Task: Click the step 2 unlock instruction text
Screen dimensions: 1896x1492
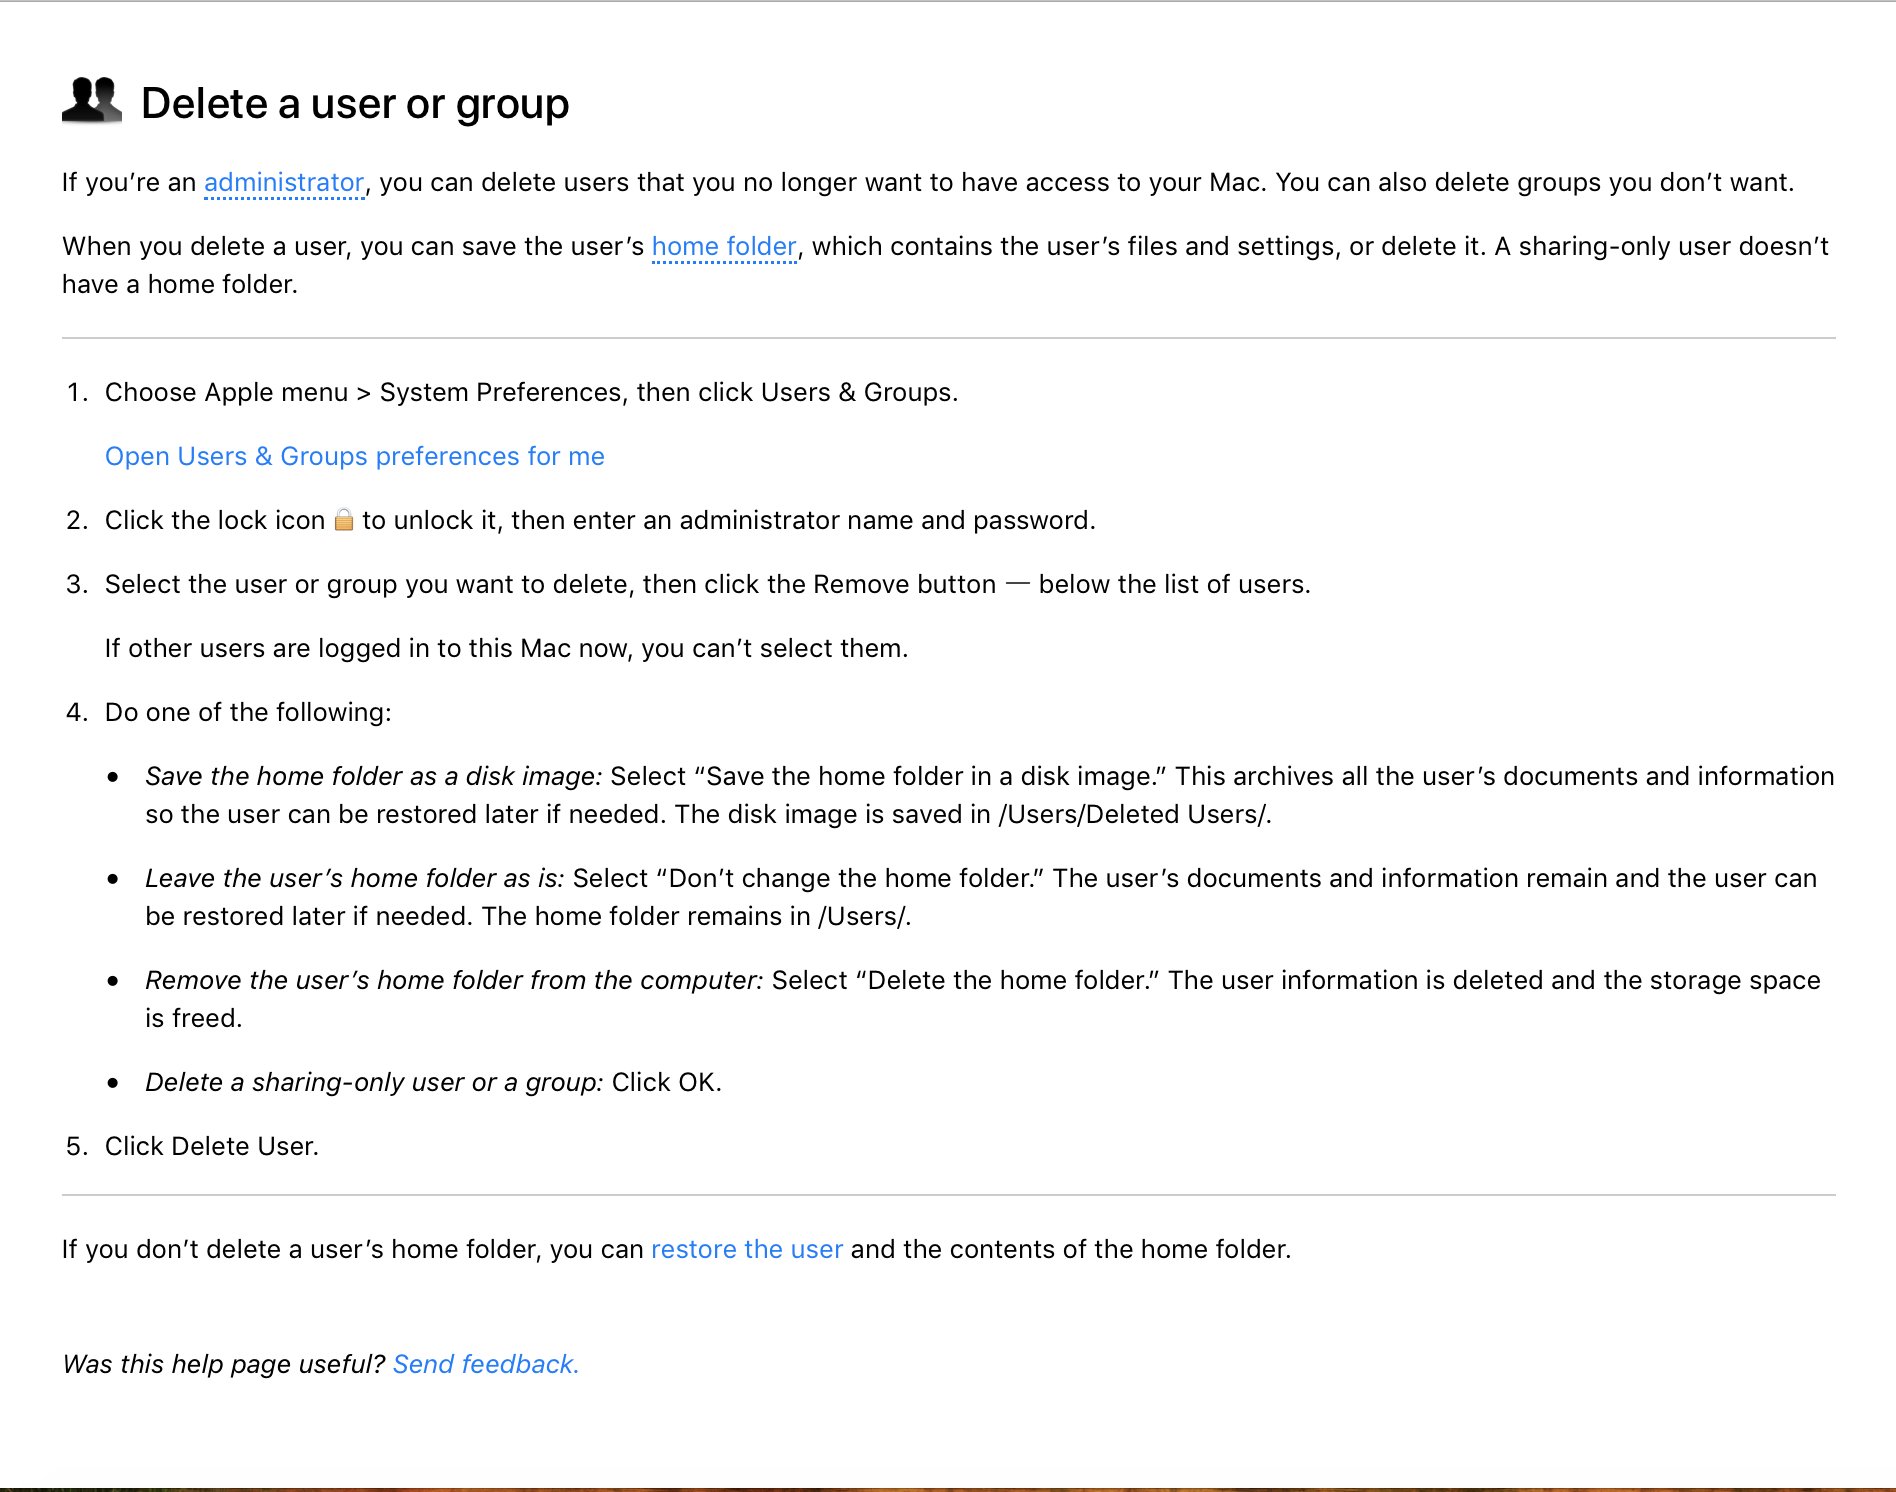Action: pos(728,521)
